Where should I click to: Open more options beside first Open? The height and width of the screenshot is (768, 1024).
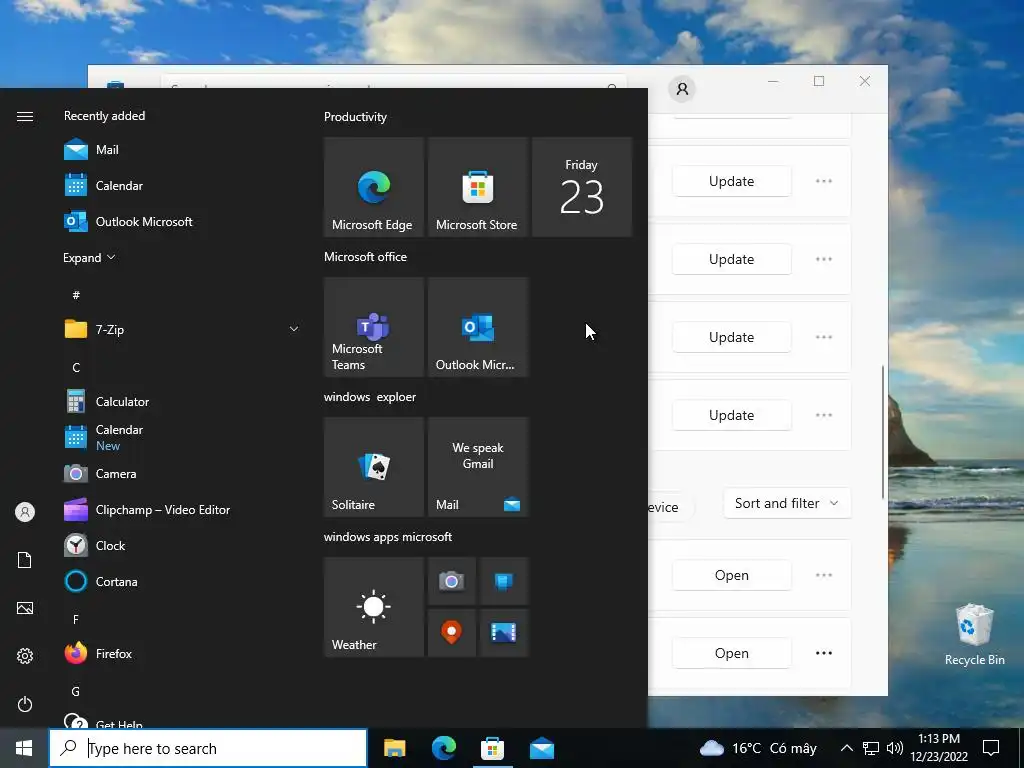tap(824, 575)
